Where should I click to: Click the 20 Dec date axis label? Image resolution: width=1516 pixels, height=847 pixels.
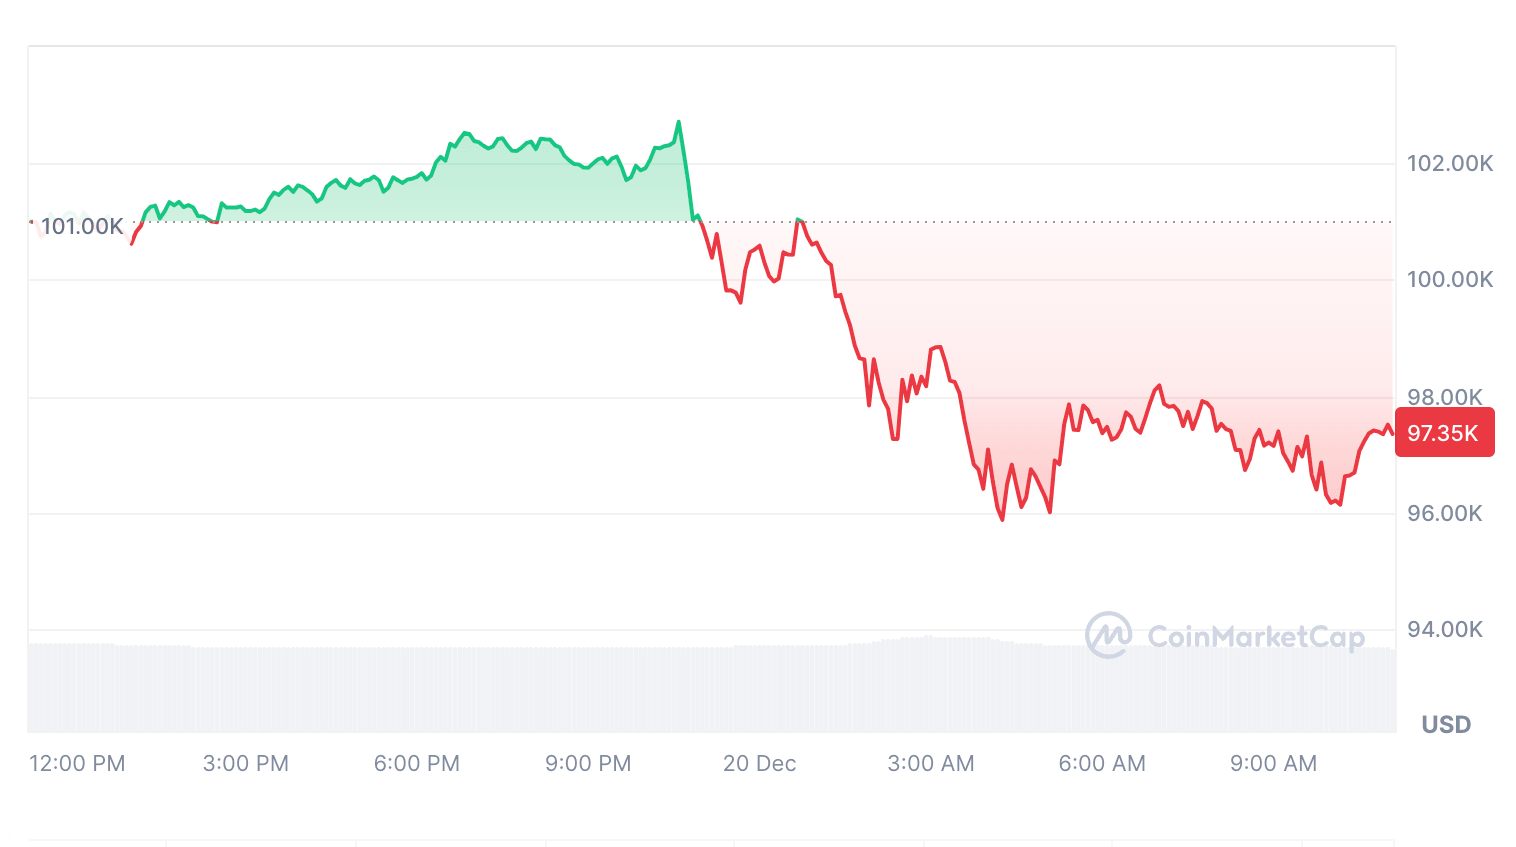(760, 764)
